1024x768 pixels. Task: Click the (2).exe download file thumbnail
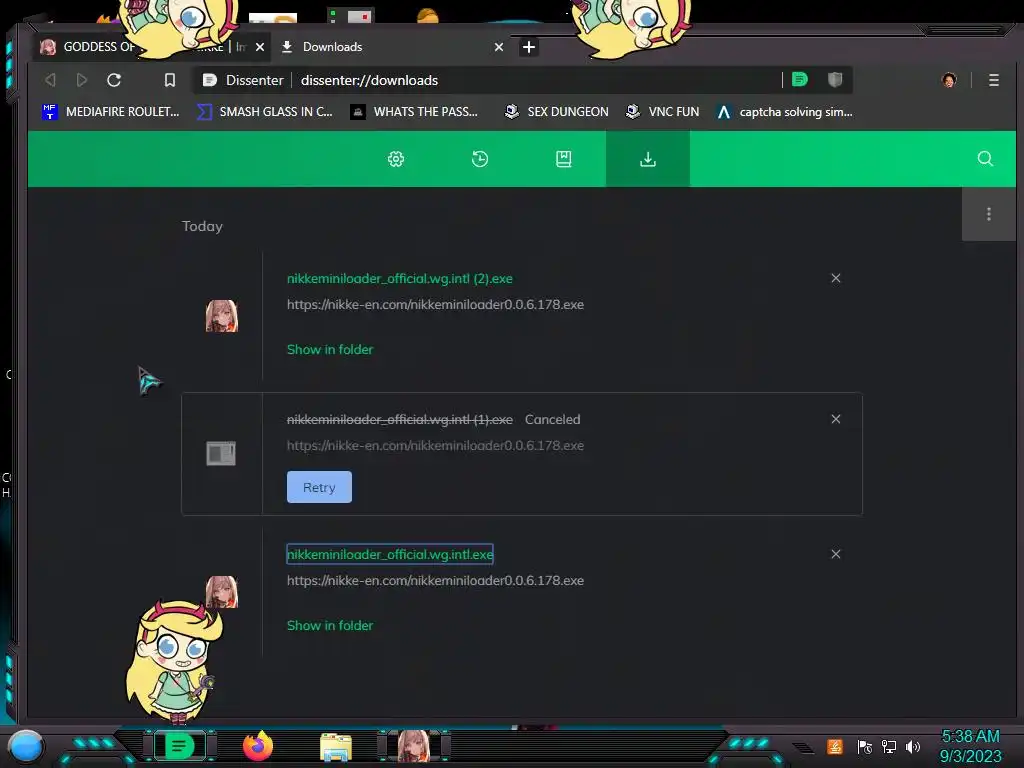pyautogui.click(x=222, y=316)
